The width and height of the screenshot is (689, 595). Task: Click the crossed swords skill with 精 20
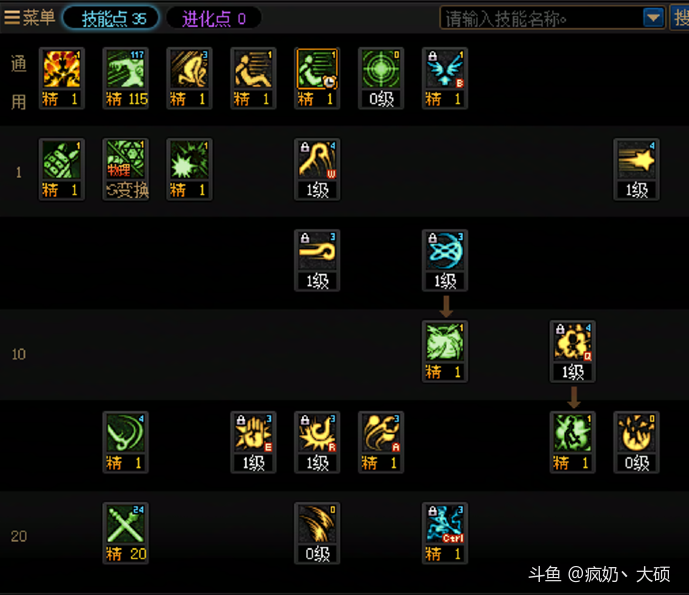(x=126, y=533)
